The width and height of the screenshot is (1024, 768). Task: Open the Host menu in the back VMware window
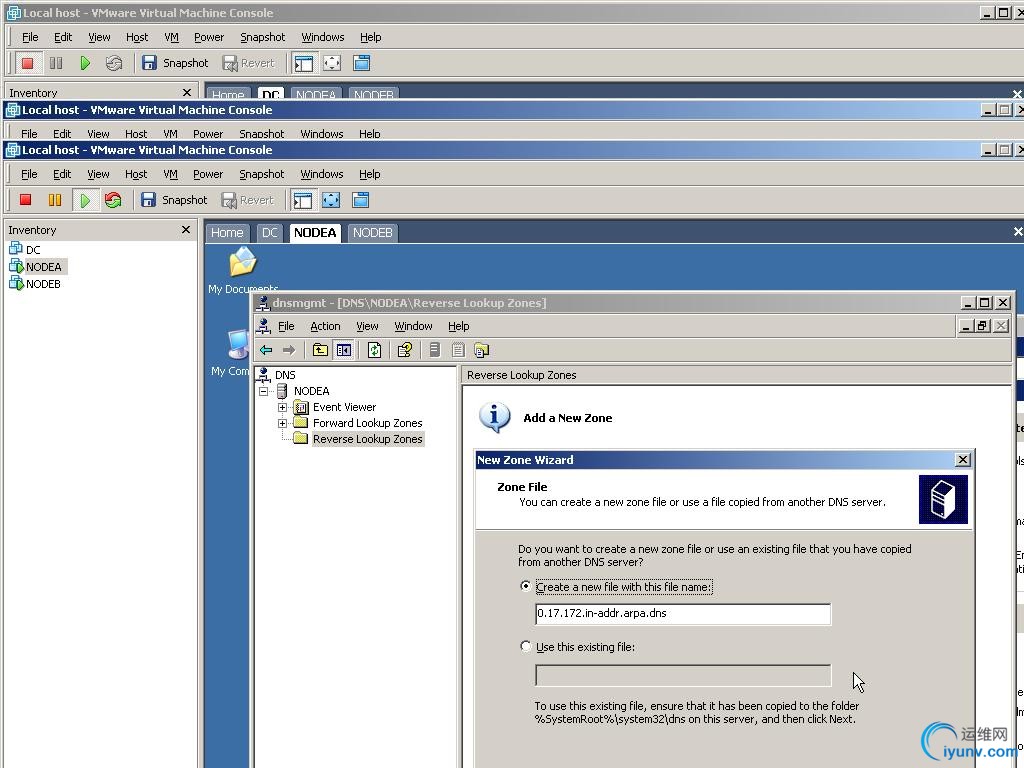(x=136, y=37)
